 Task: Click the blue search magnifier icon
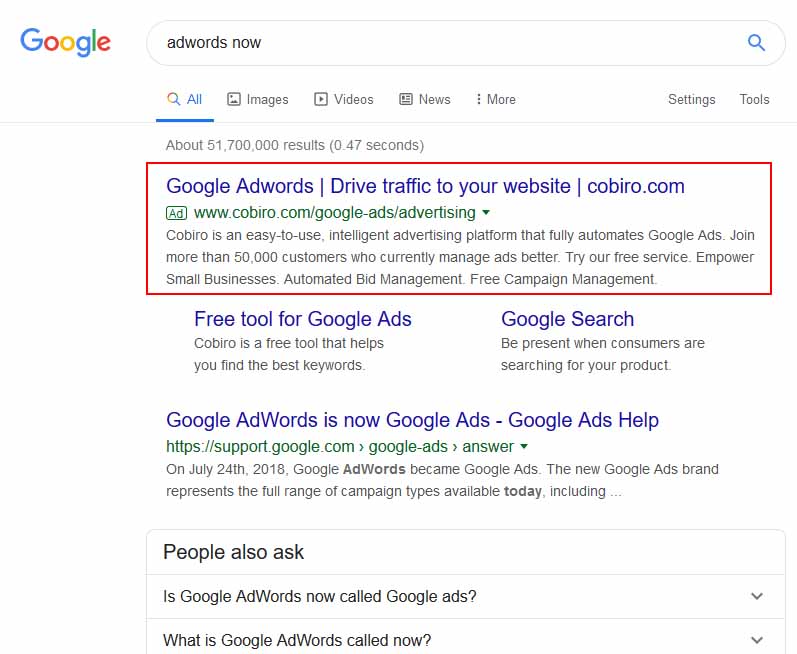click(x=756, y=43)
